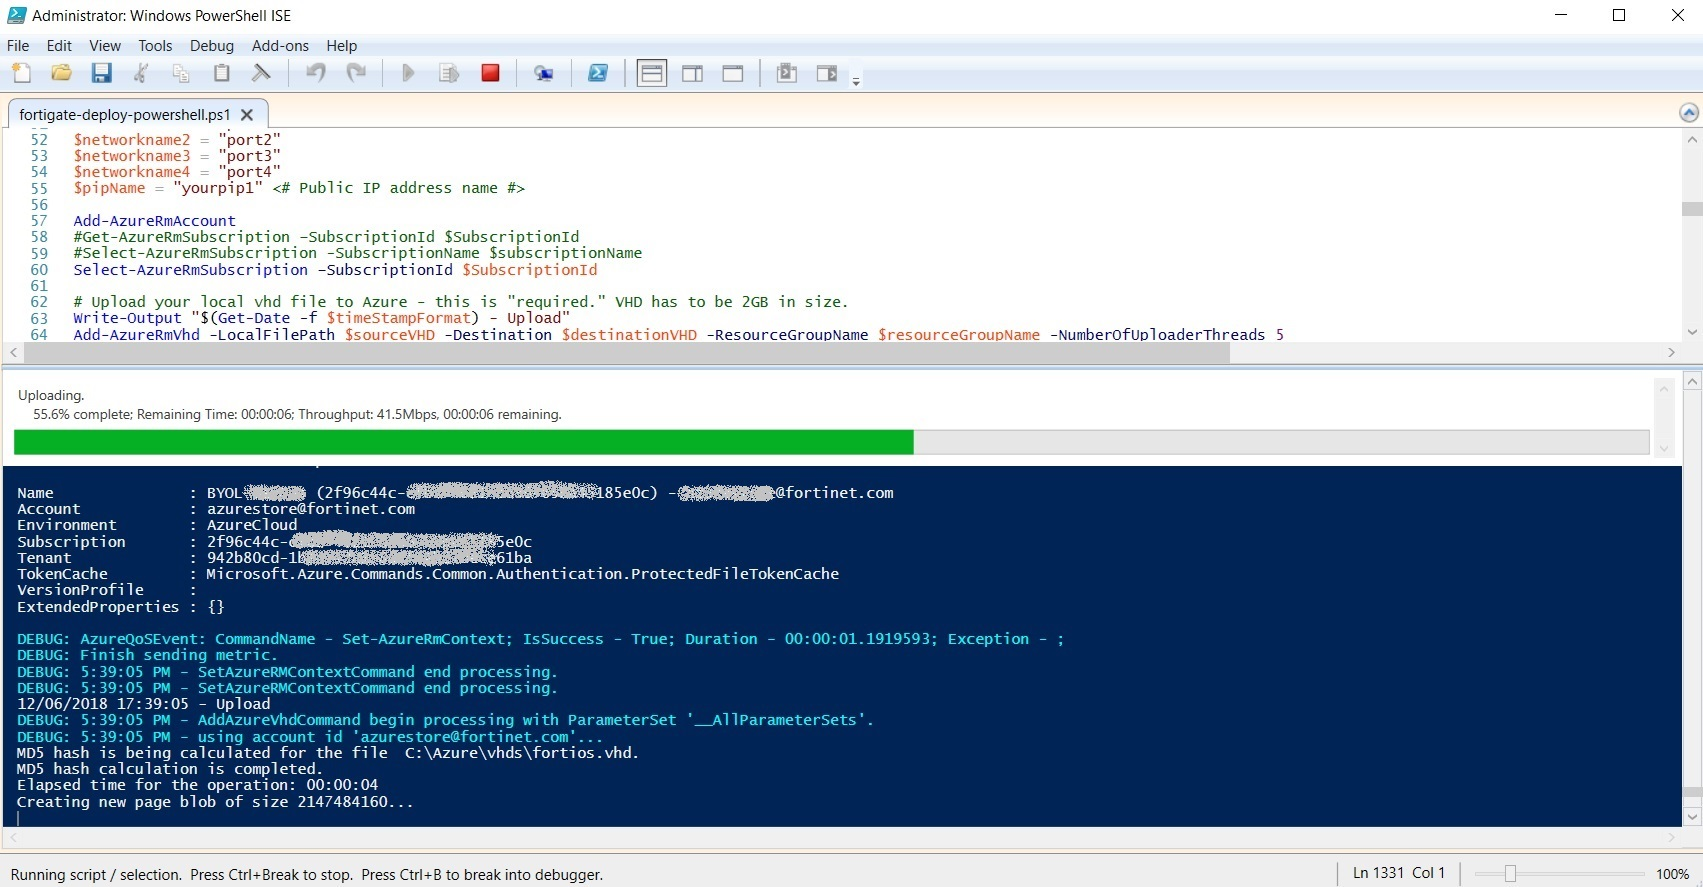
Task: Select the fortigate-deploy-powershell.ps1 tab
Action: (124, 114)
